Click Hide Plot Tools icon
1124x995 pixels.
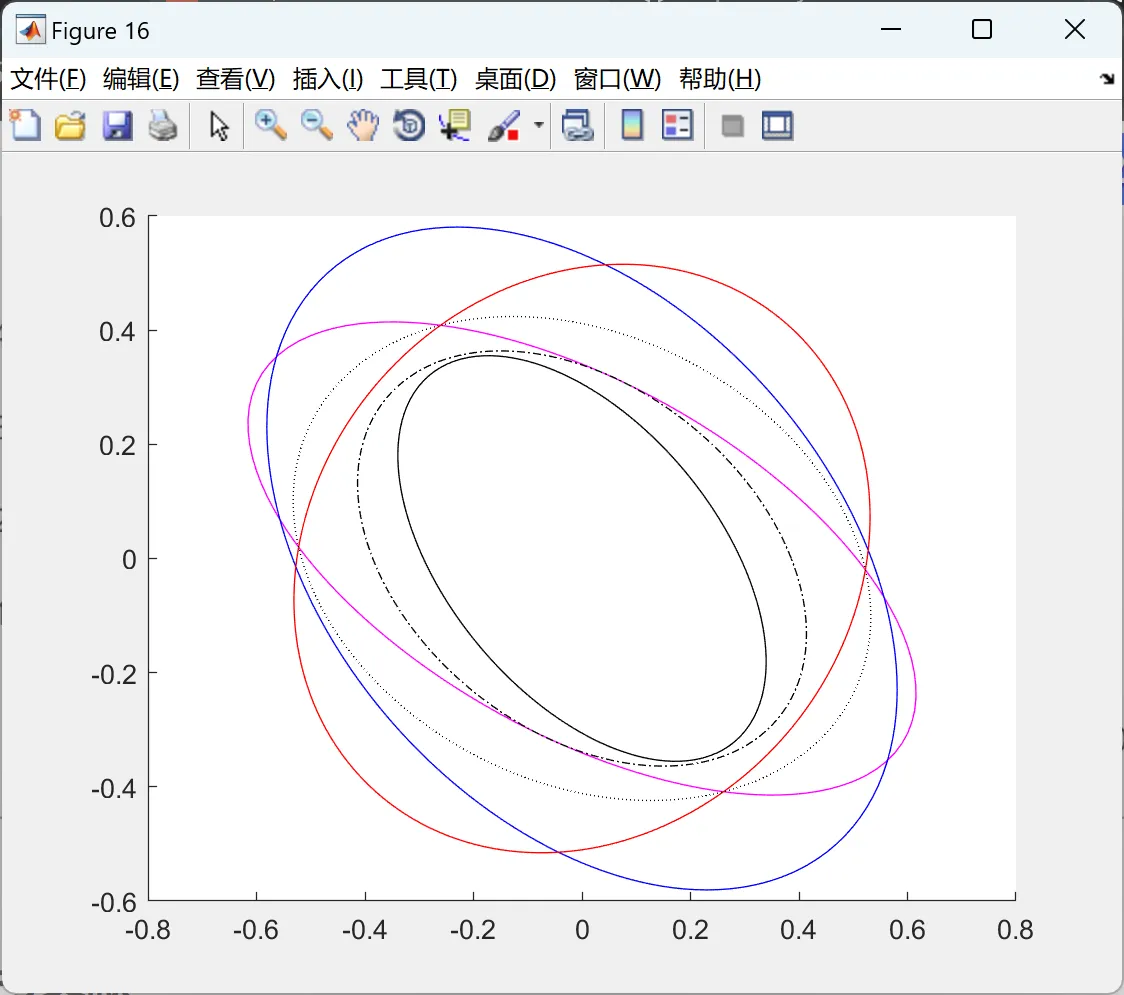pyautogui.click(x=732, y=126)
